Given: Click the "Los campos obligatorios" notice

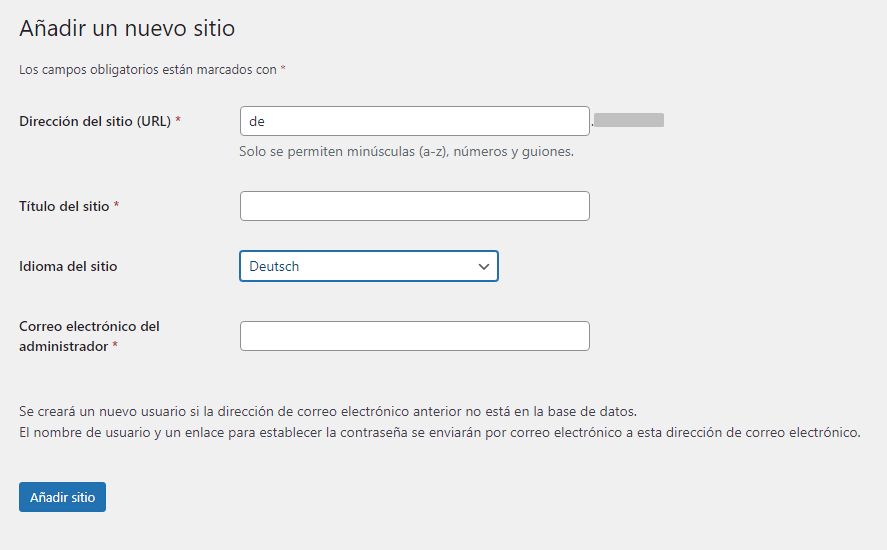Looking at the screenshot, I should [148, 70].
